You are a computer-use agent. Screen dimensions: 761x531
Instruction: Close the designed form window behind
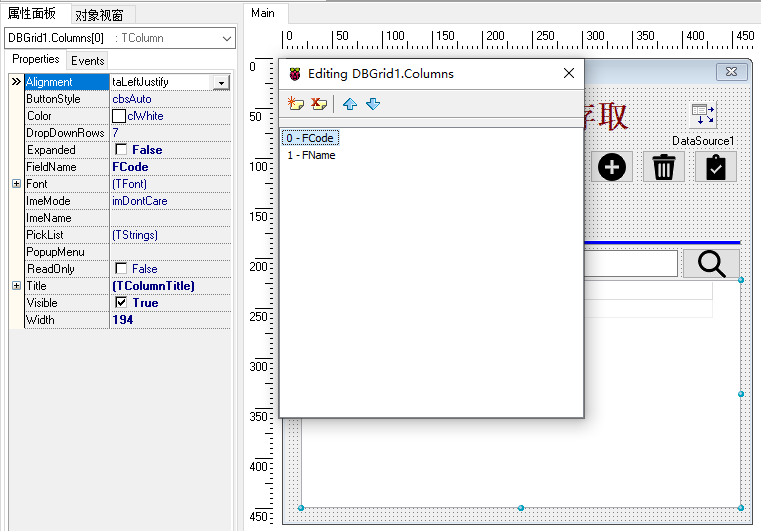(x=731, y=72)
